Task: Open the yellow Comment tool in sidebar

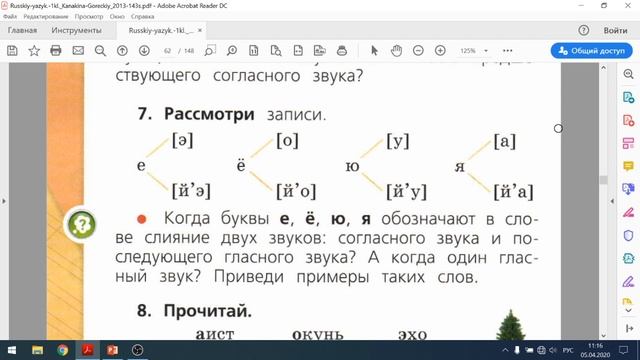Action: 629,166
